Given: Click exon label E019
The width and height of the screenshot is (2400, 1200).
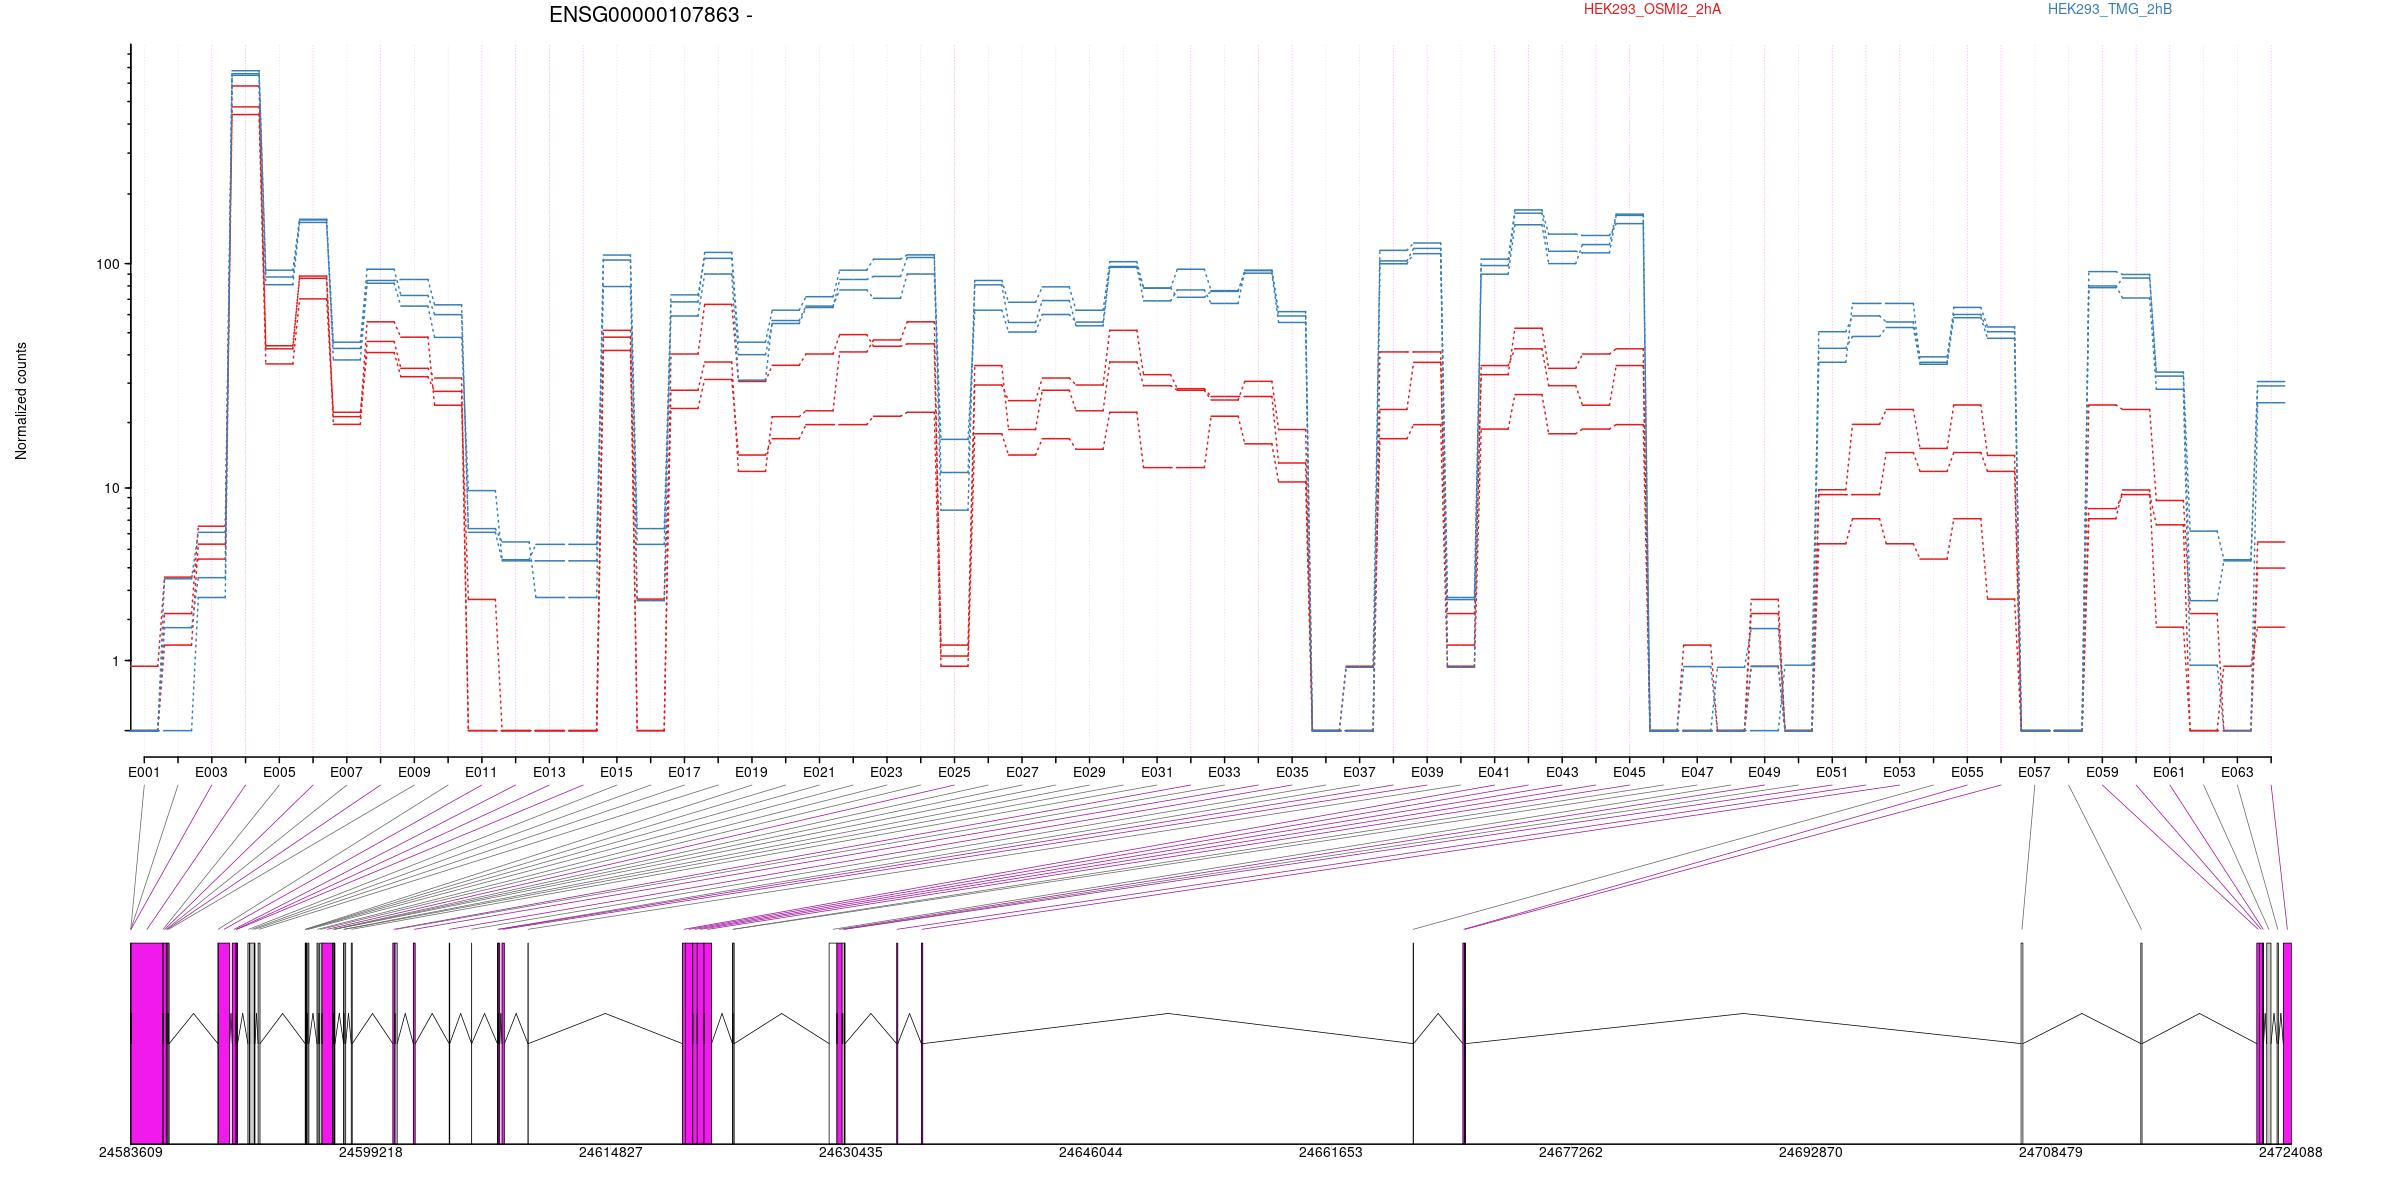Looking at the screenshot, I should click(x=751, y=772).
